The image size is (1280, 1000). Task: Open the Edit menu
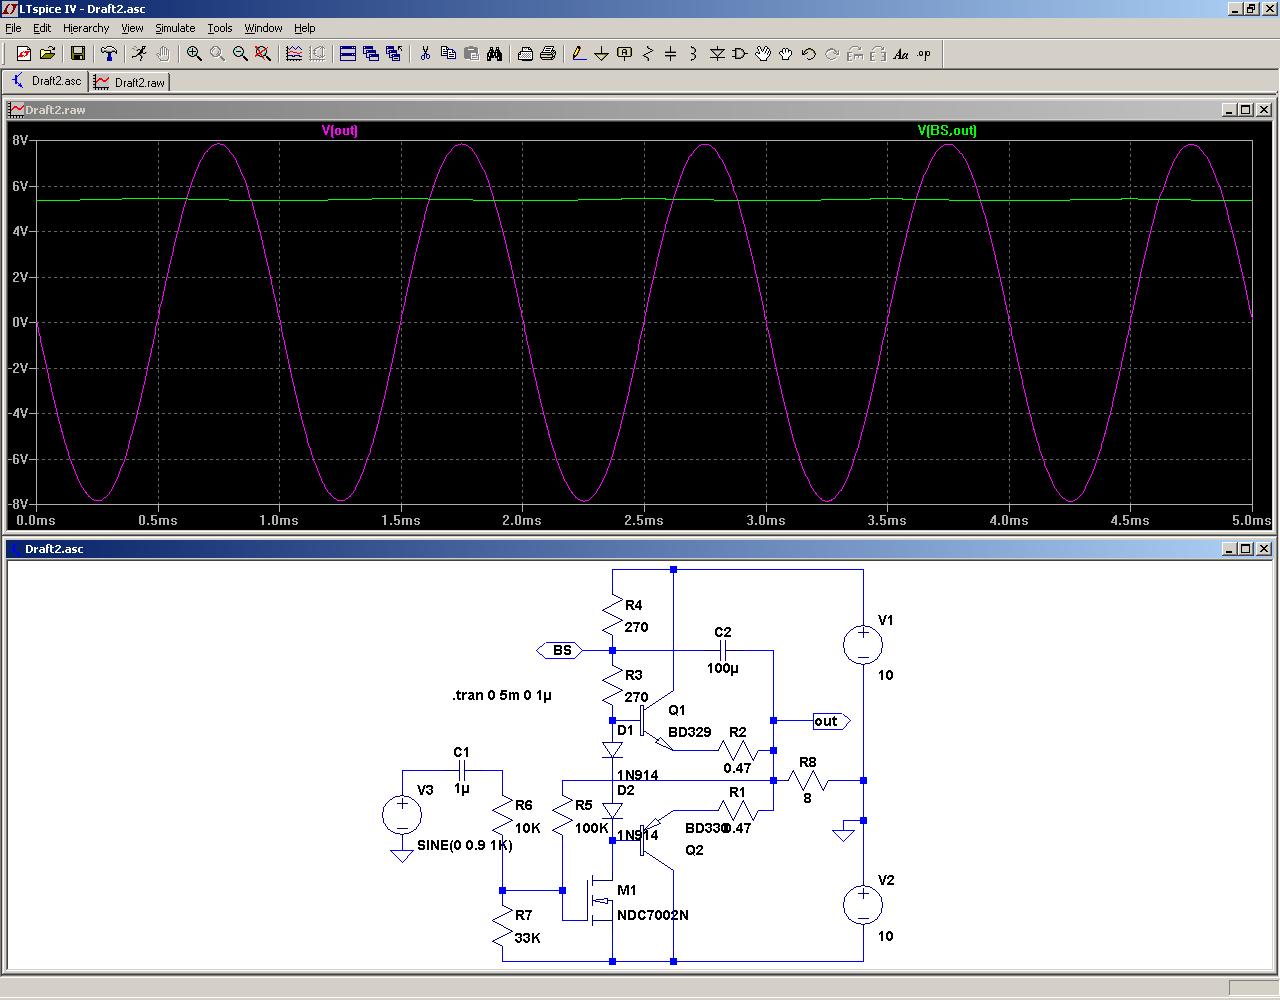42,28
